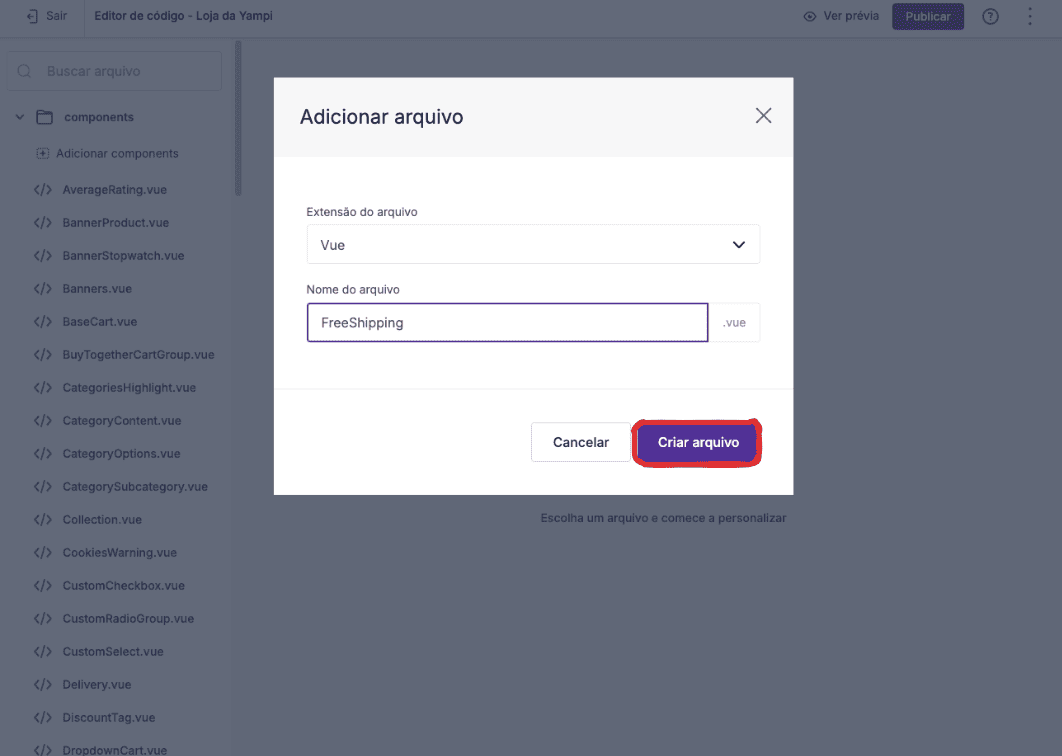The height and width of the screenshot is (756, 1062).
Task: Click the components folder icon
Action: point(45,117)
